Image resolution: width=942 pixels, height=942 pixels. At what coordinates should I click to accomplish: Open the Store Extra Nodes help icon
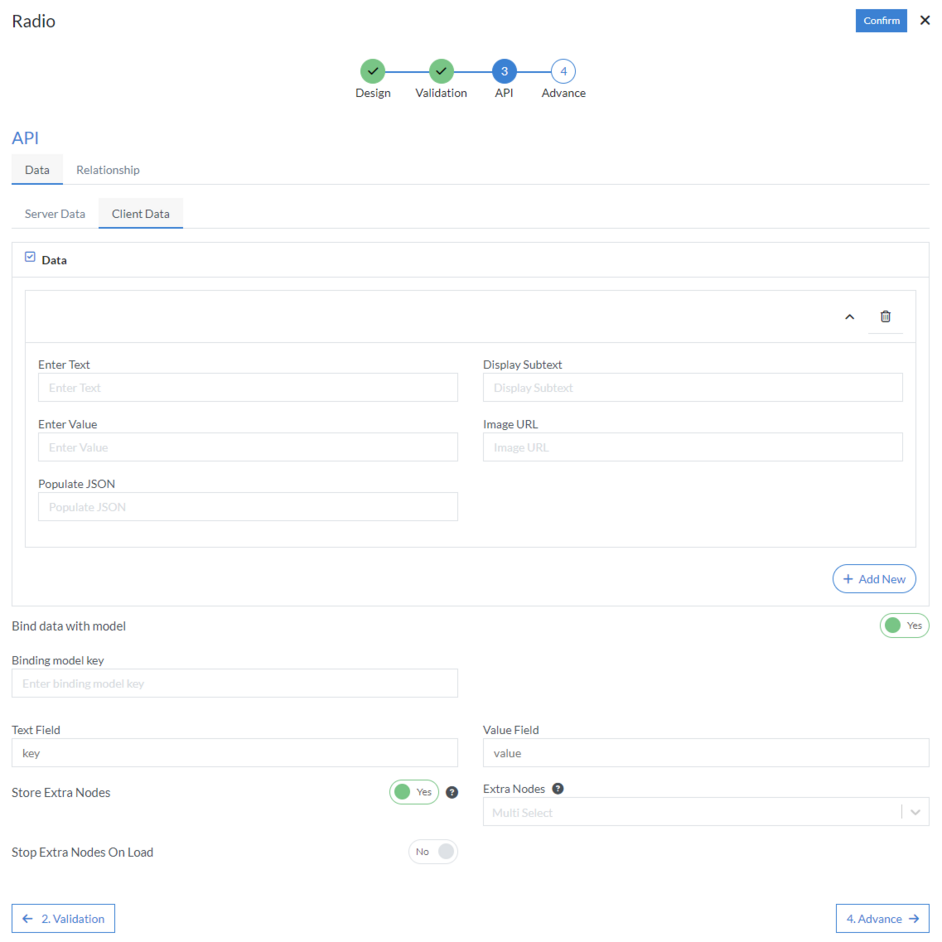[451, 792]
